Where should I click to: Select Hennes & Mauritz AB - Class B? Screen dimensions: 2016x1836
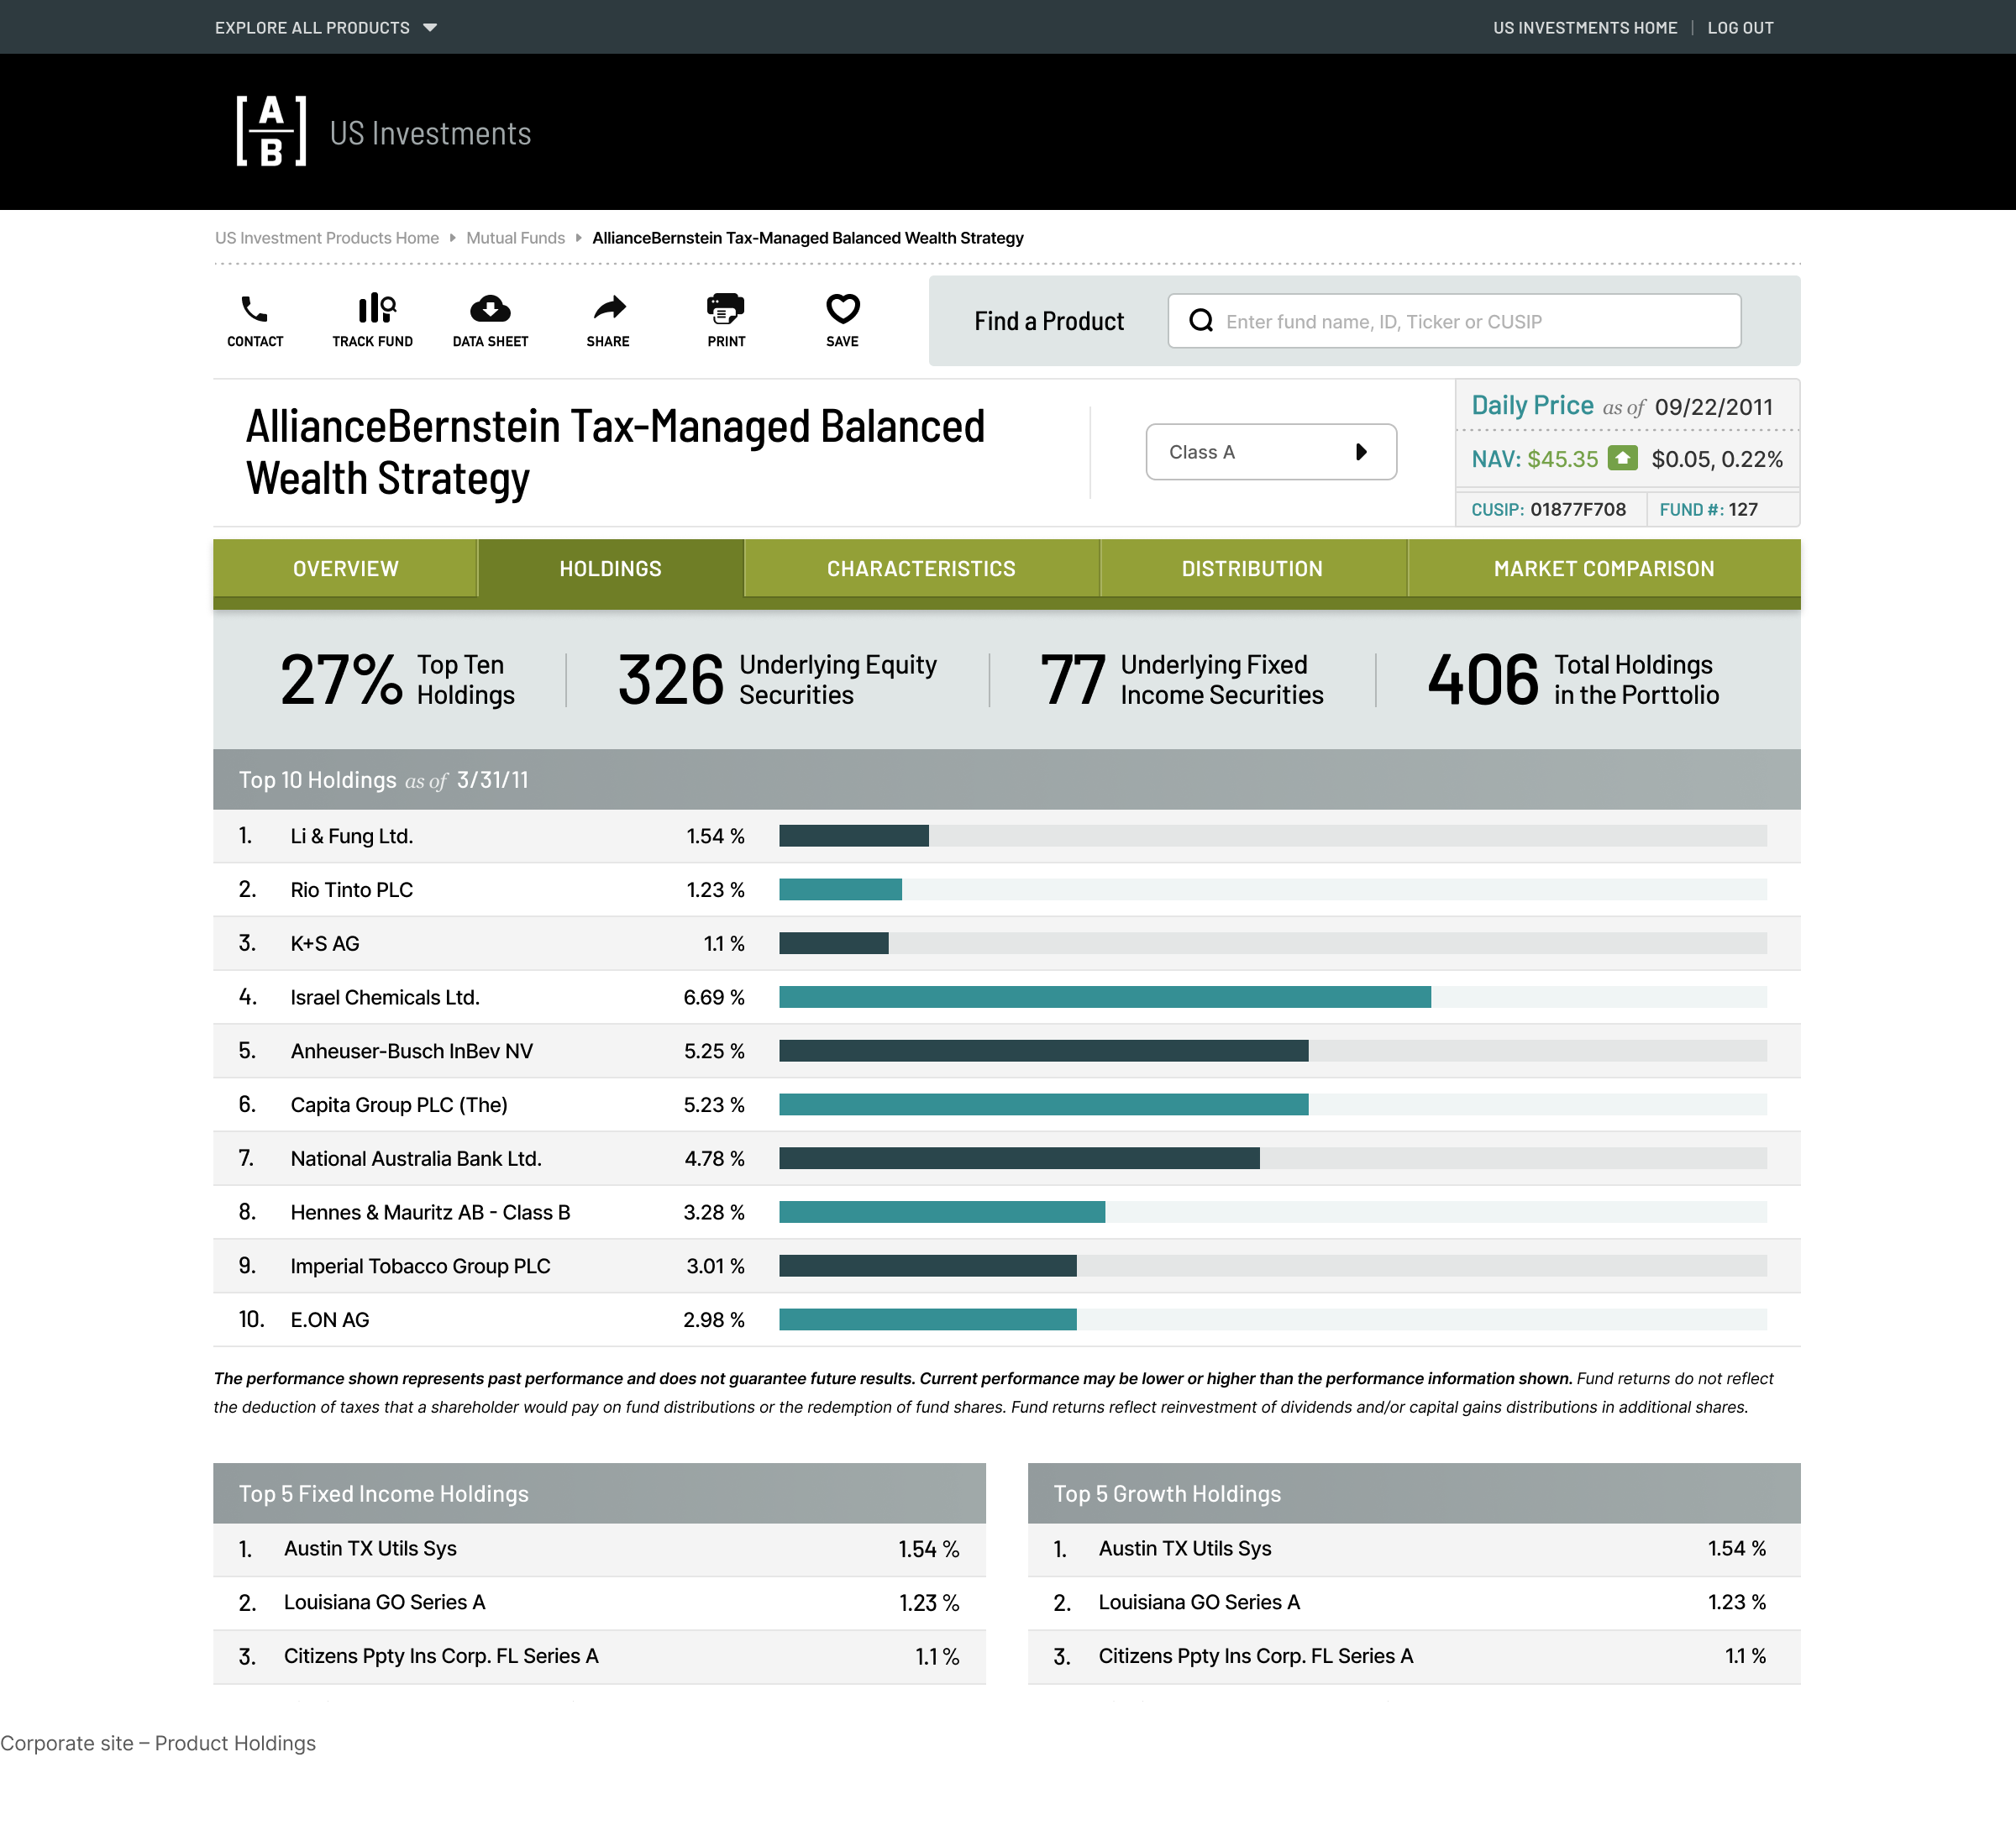(x=430, y=1213)
